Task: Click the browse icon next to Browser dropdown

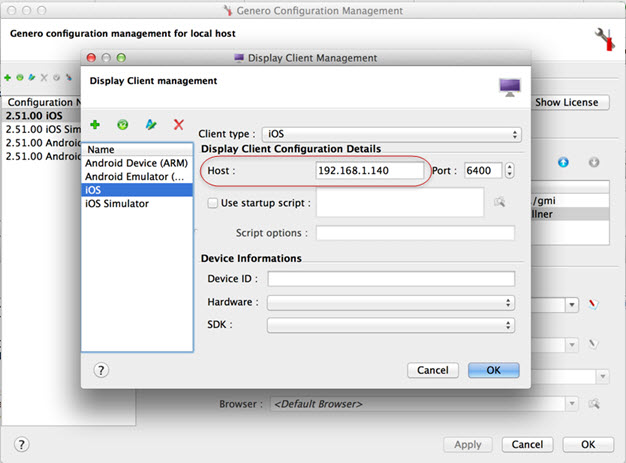Action: [594, 405]
